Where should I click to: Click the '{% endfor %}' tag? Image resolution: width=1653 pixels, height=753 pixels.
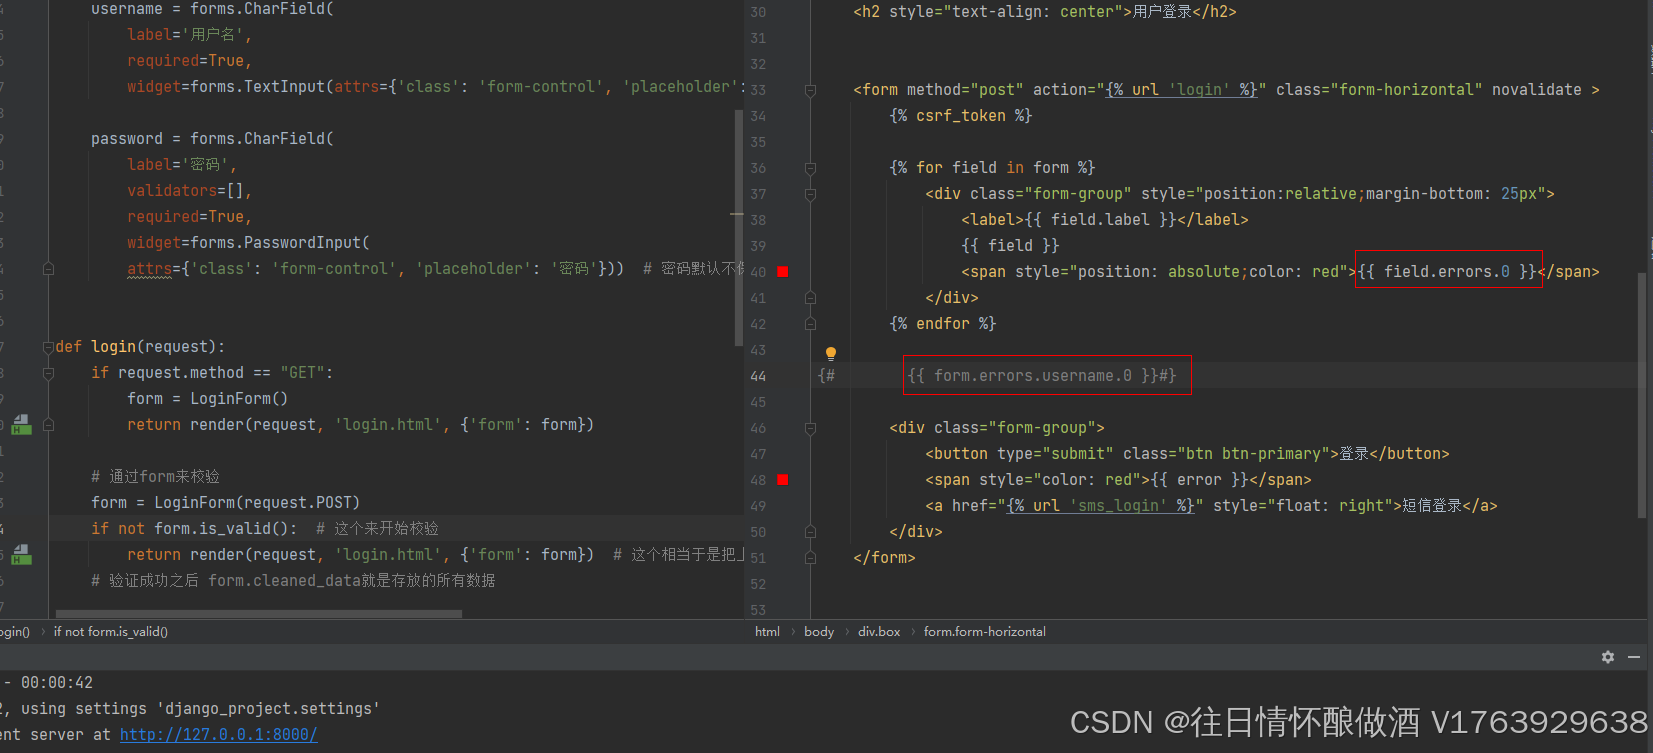coord(943,324)
